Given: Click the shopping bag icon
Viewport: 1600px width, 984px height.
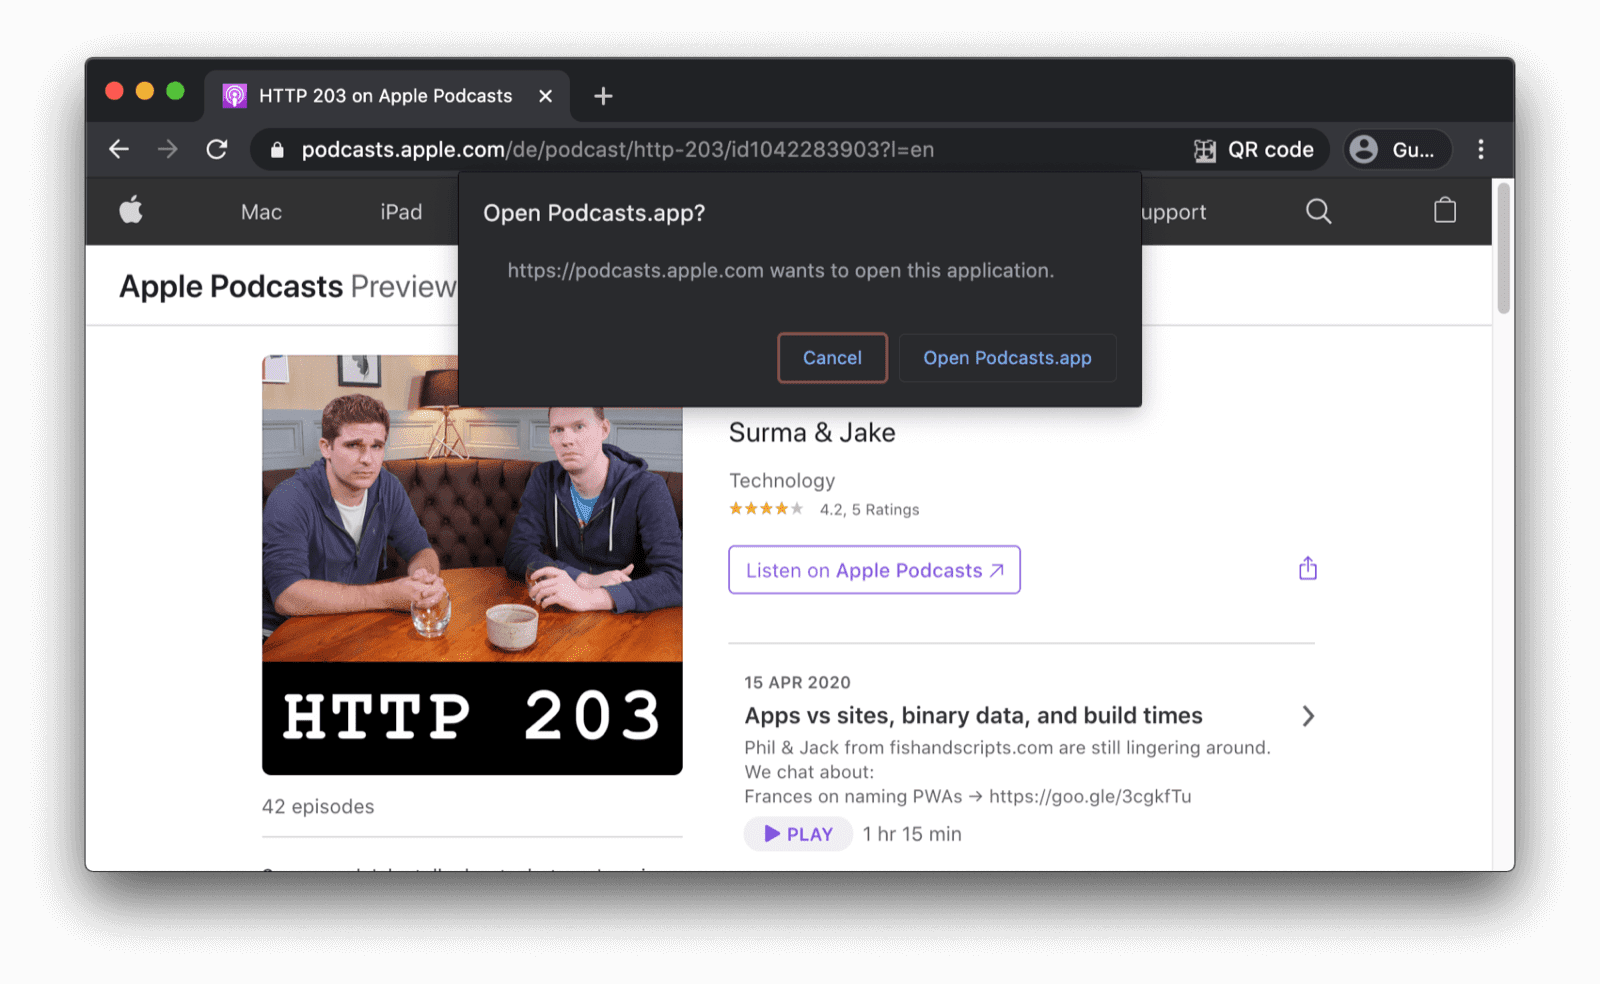Looking at the screenshot, I should pyautogui.click(x=1444, y=211).
